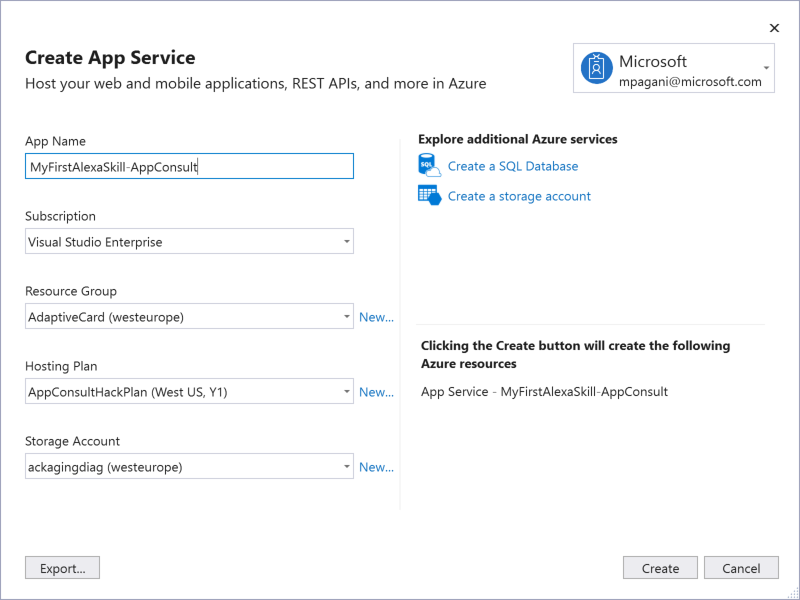
Task: Click New next to Storage Account
Action: point(376,467)
